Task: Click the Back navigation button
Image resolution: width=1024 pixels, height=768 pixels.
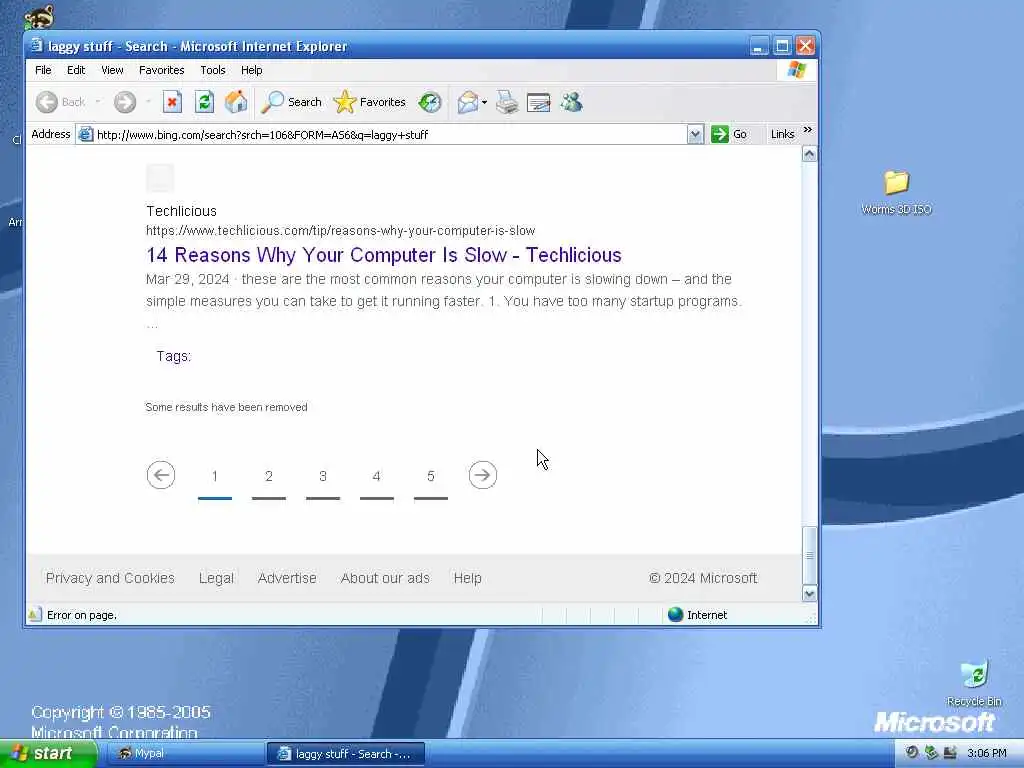Action: [61, 102]
